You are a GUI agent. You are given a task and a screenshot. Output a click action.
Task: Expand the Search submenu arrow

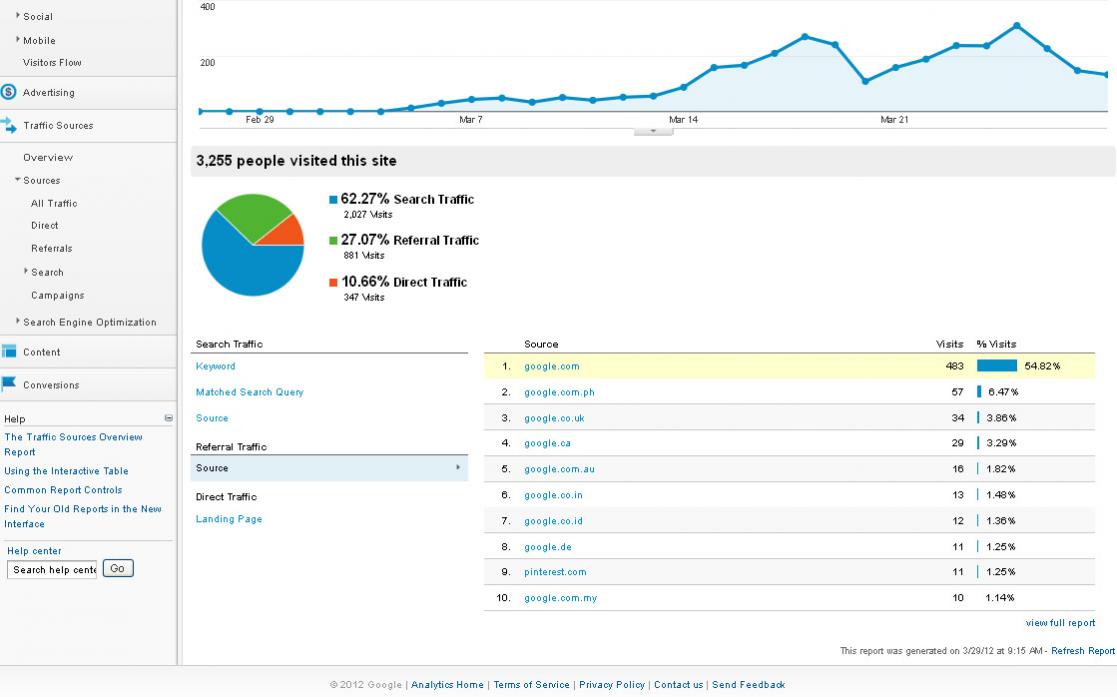pyautogui.click(x=26, y=271)
